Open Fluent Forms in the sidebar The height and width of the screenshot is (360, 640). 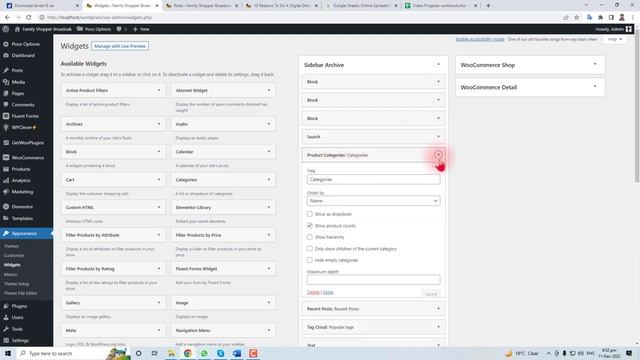(24, 116)
